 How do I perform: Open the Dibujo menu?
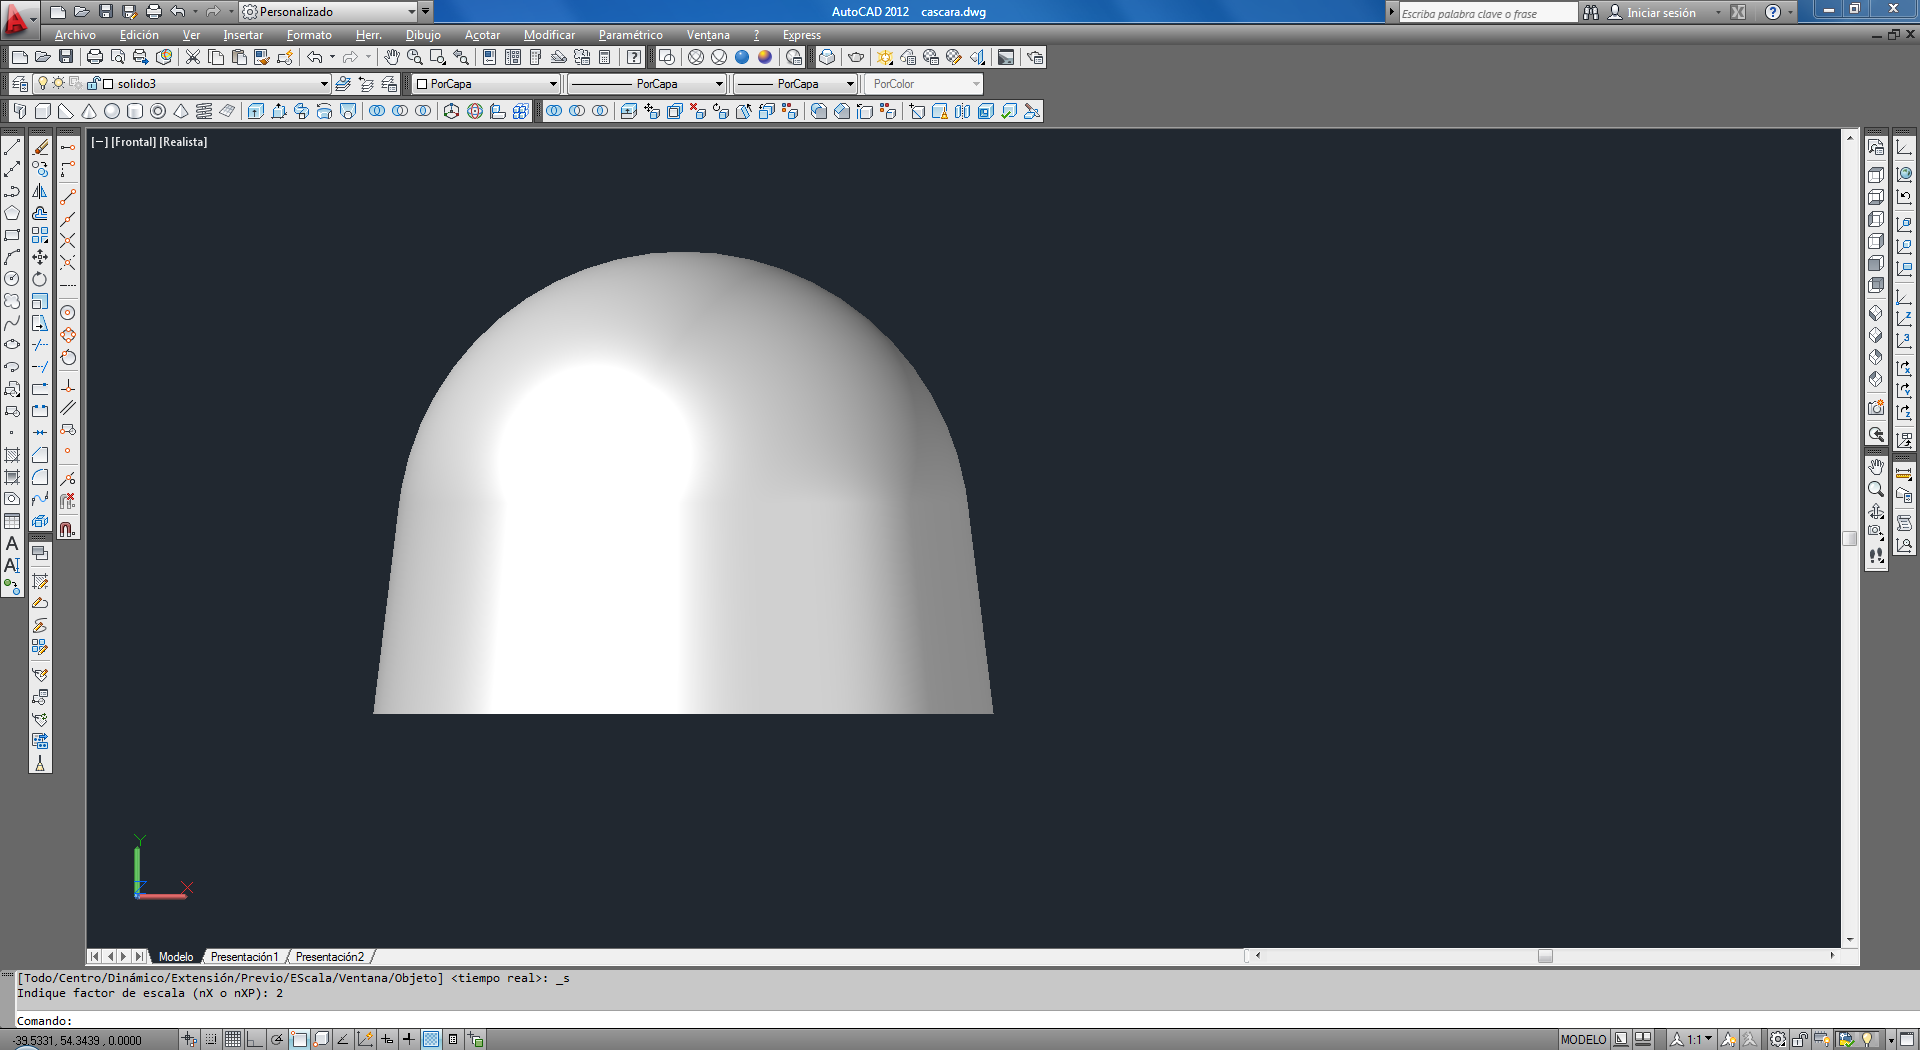coord(423,35)
